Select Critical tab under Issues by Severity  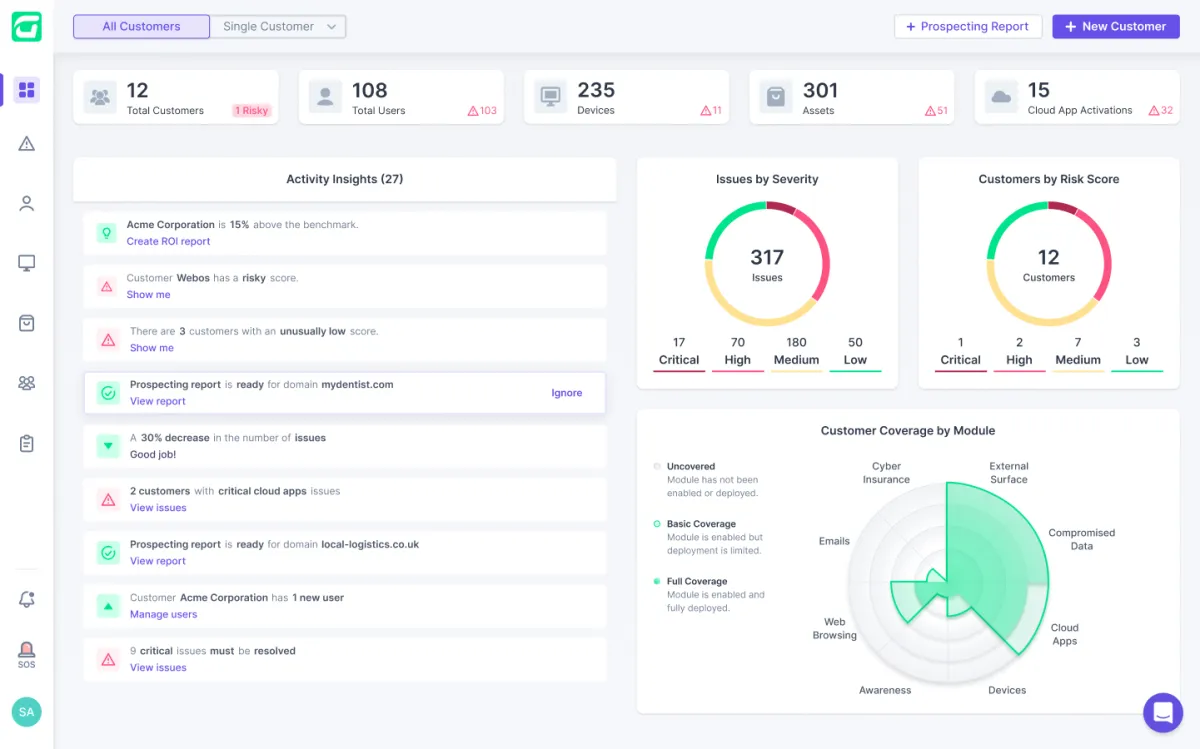(679, 352)
